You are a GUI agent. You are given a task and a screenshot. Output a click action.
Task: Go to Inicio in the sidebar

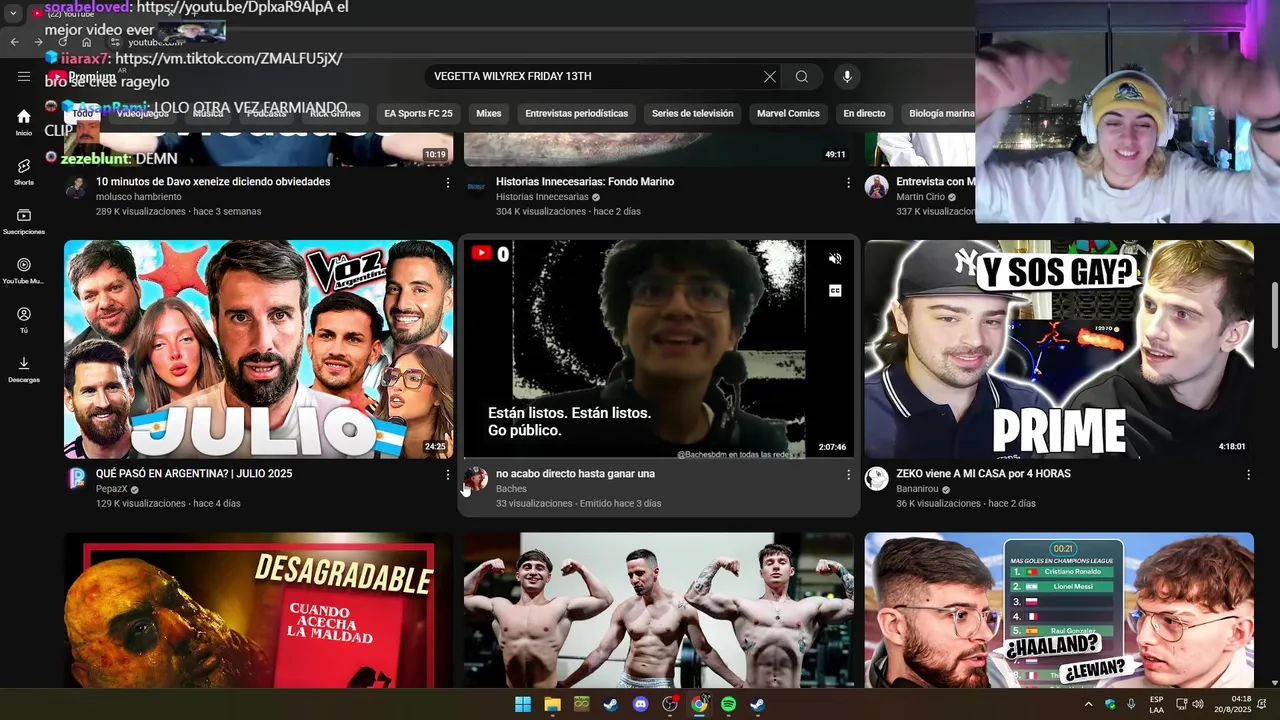pyautogui.click(x=24, y=122)
